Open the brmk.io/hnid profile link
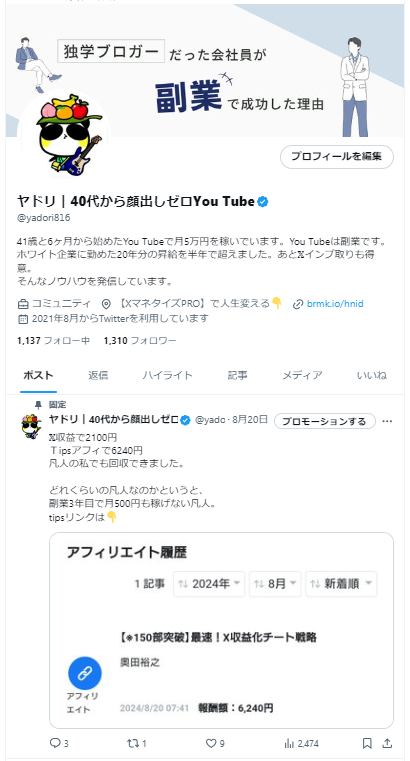 click(x=335, y=304)
